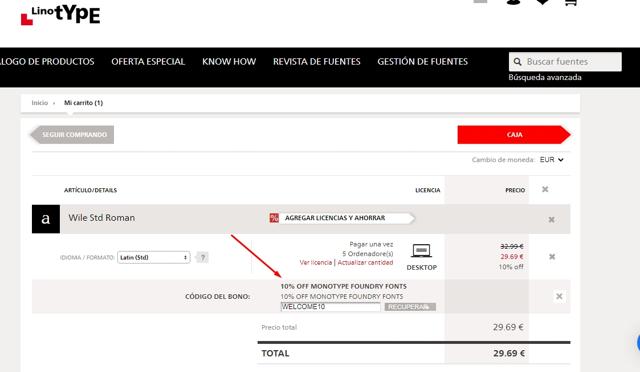This screenshot has width=640, height=372.
Task: Click the 10% off label
Action: click(511, 267)
